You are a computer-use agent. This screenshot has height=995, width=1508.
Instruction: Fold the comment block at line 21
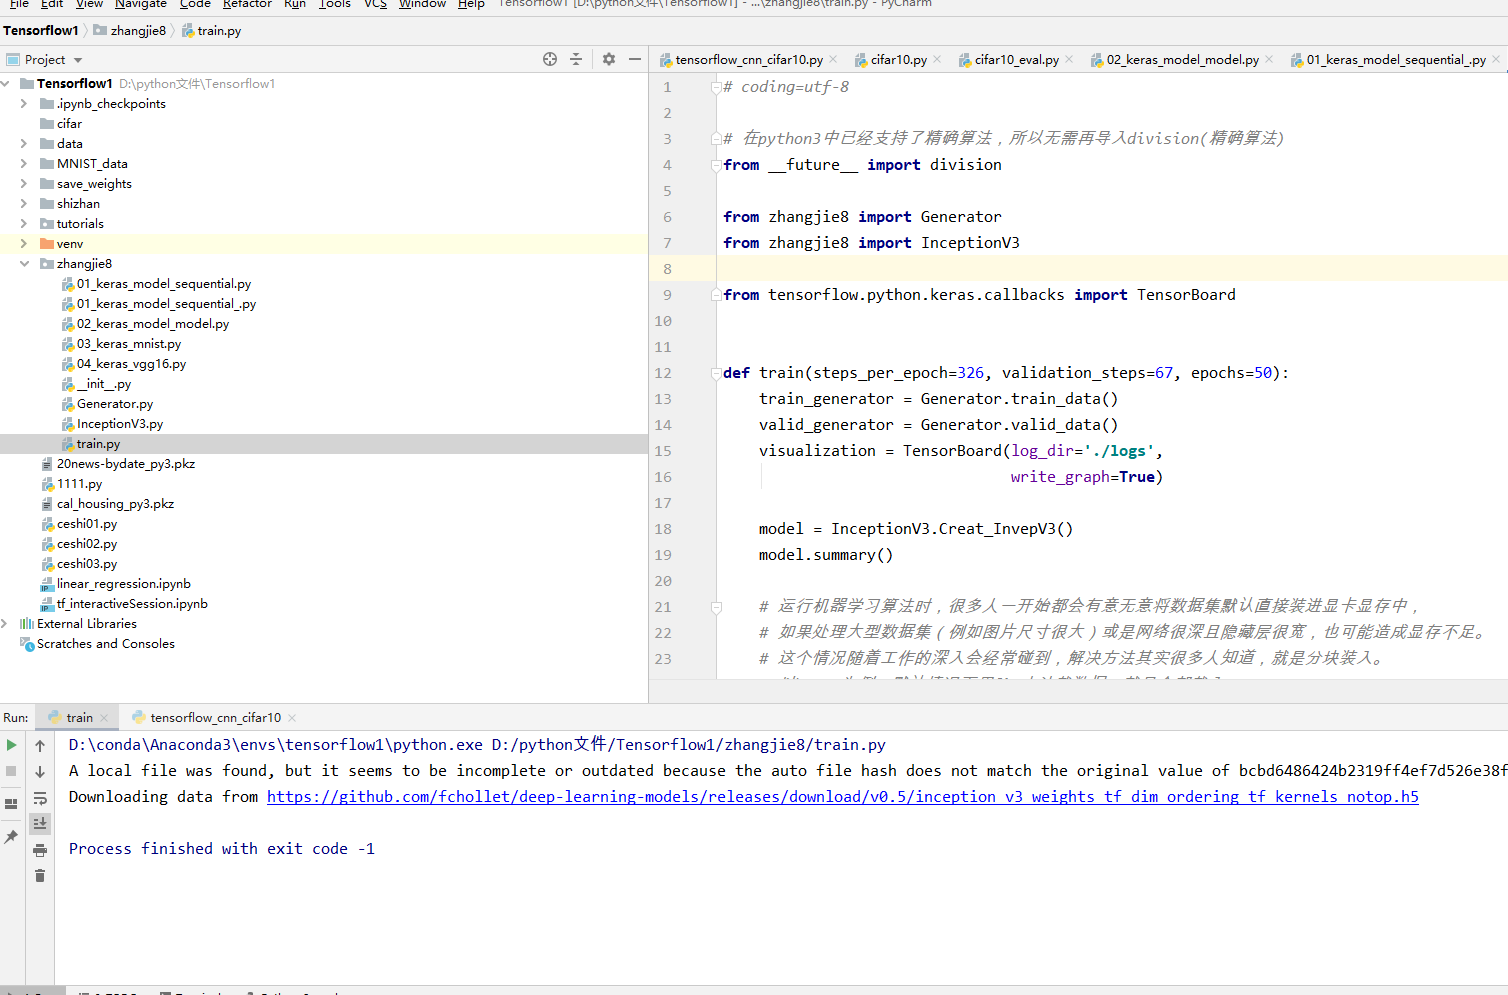(x=716, y=607)
